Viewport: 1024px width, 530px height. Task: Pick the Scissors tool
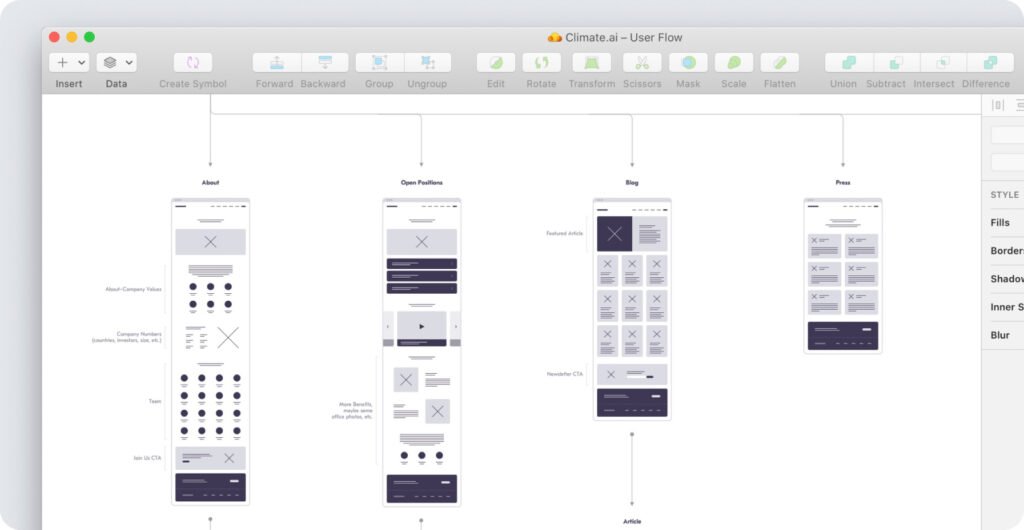(x=642, y=62)
